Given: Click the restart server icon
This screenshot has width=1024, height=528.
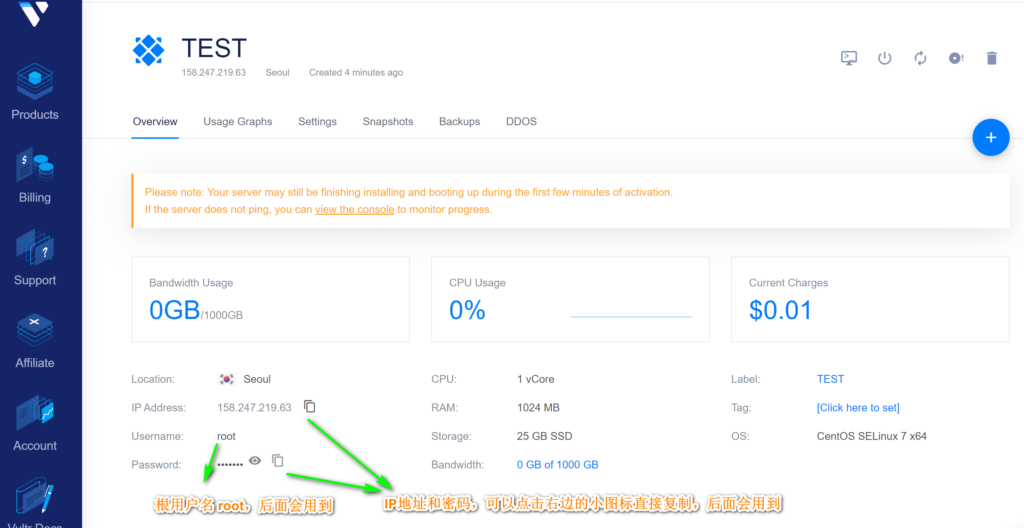Looking at the screenshot, I should [x=920, y=58].
